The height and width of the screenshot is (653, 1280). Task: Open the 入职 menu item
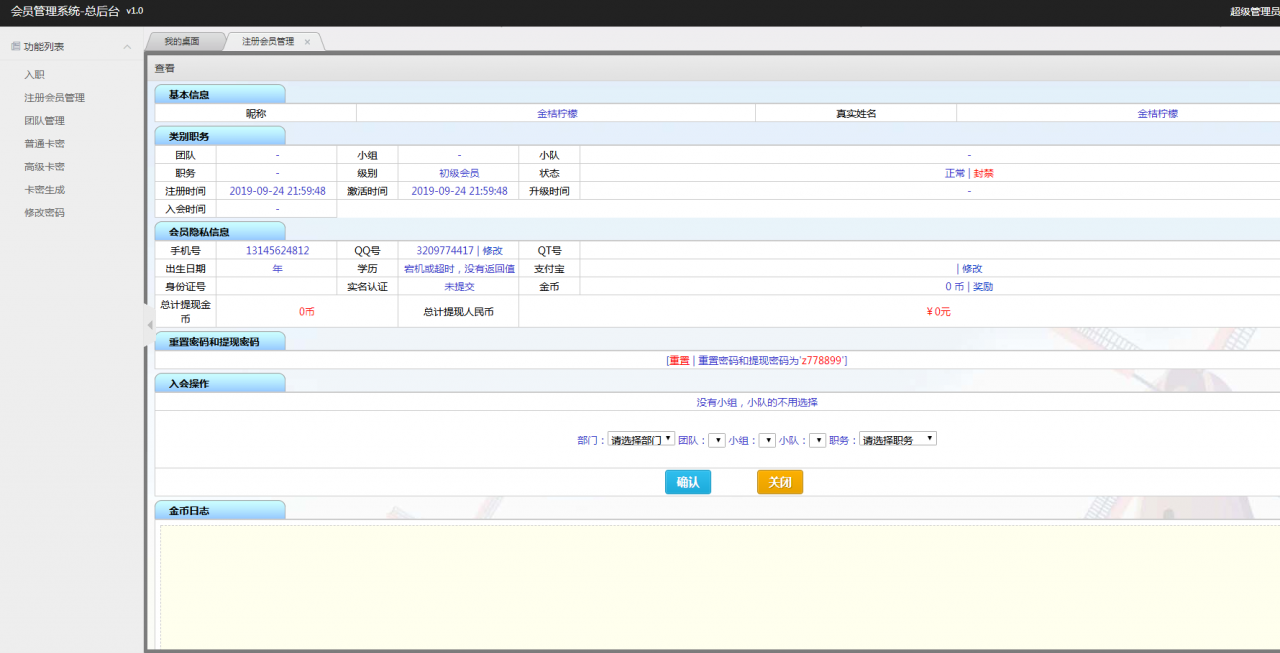(x=35, y=74)
